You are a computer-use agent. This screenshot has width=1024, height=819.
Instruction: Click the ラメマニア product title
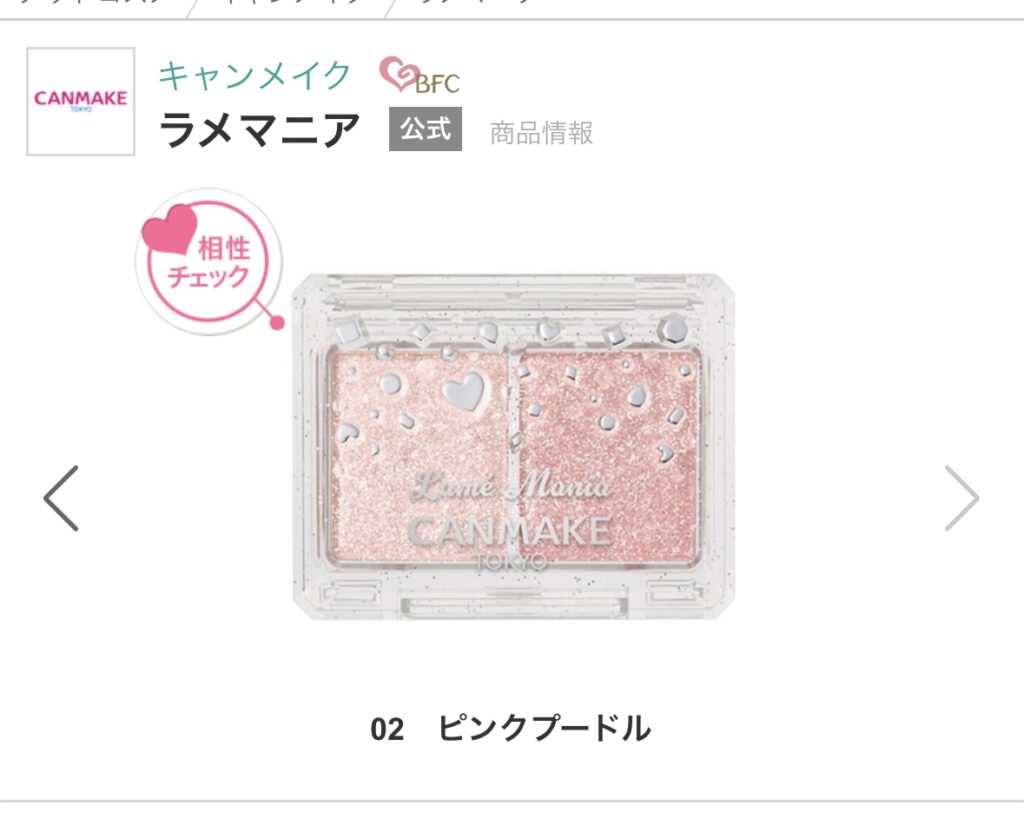click(259, 129)
